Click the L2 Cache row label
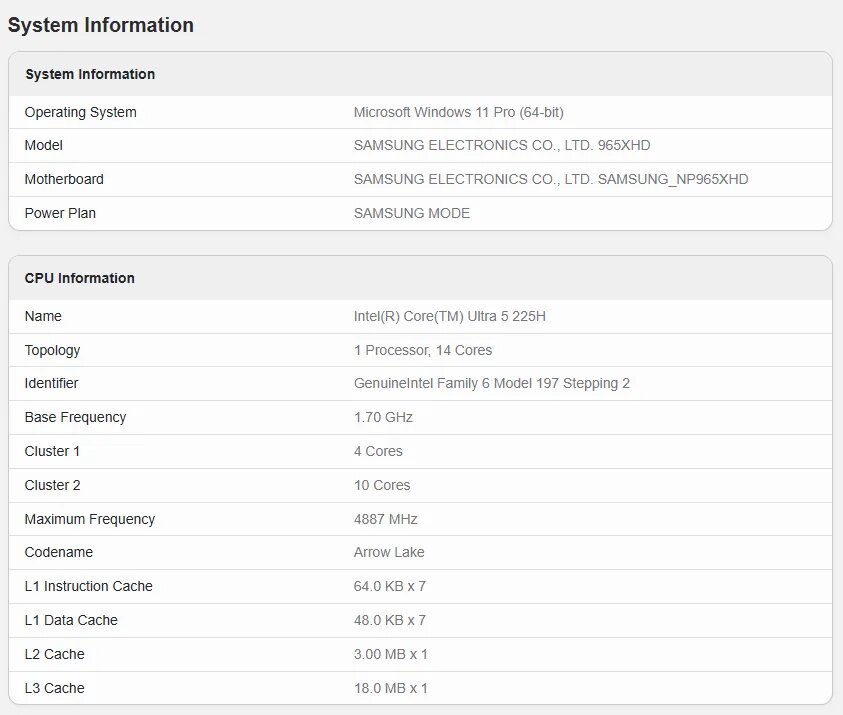This screenshot has height=715, width=843. point(54,654)
